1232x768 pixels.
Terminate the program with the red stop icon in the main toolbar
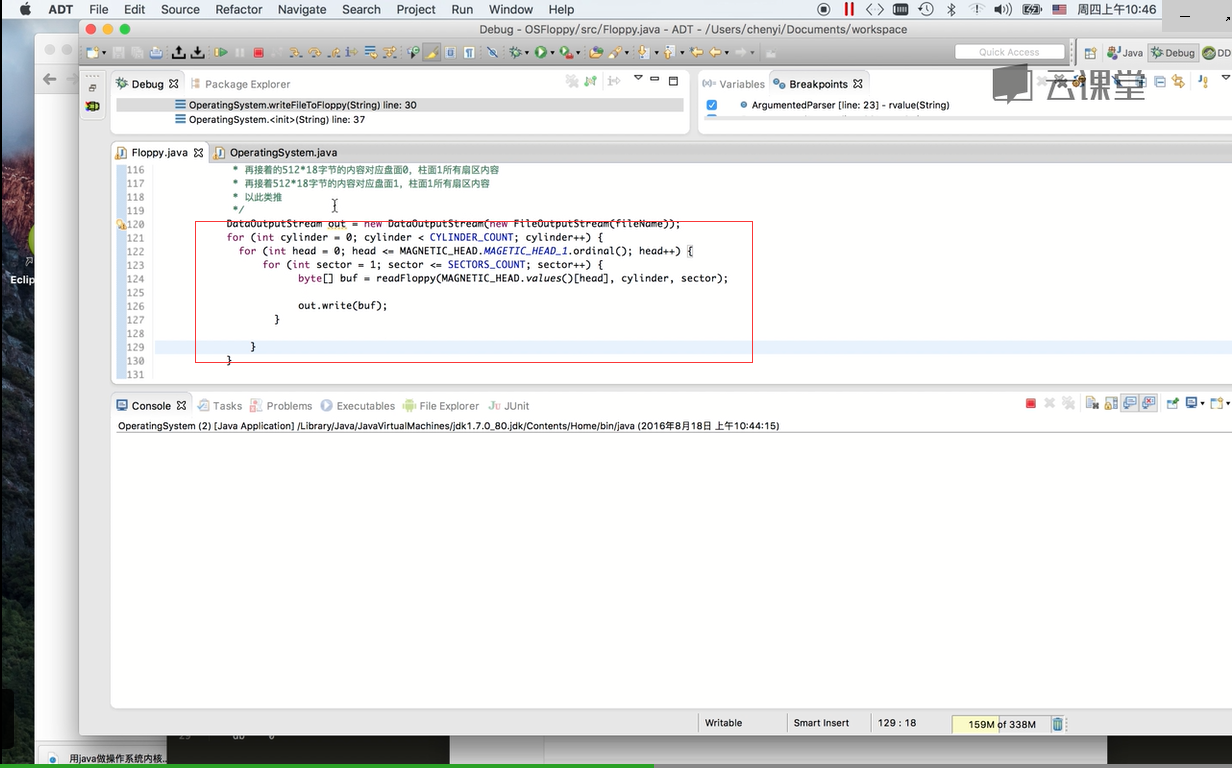point(258,52)
